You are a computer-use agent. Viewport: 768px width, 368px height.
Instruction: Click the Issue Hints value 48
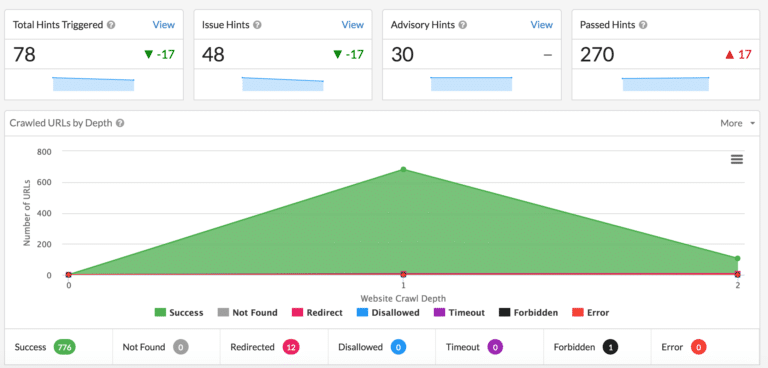click(213, 54)
